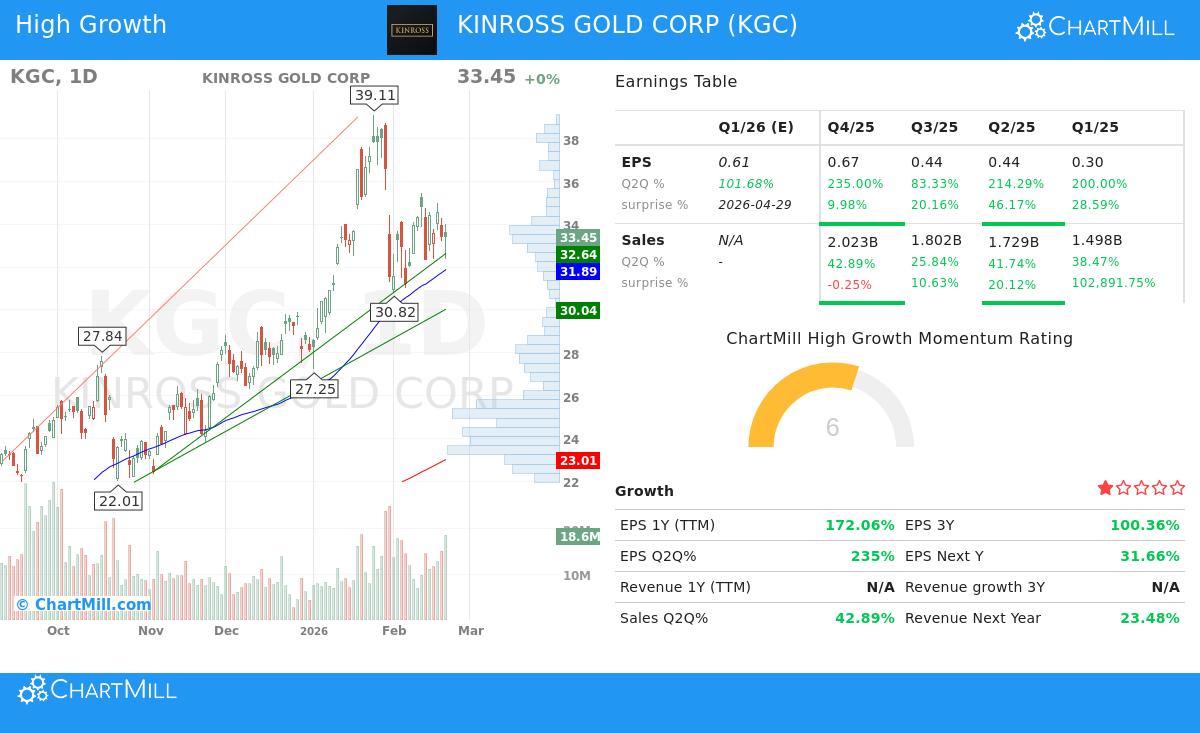1200x733 pixels.
Task: Click the KINROSS GOLD CORP (KGC) title
Action: [628, 25]
